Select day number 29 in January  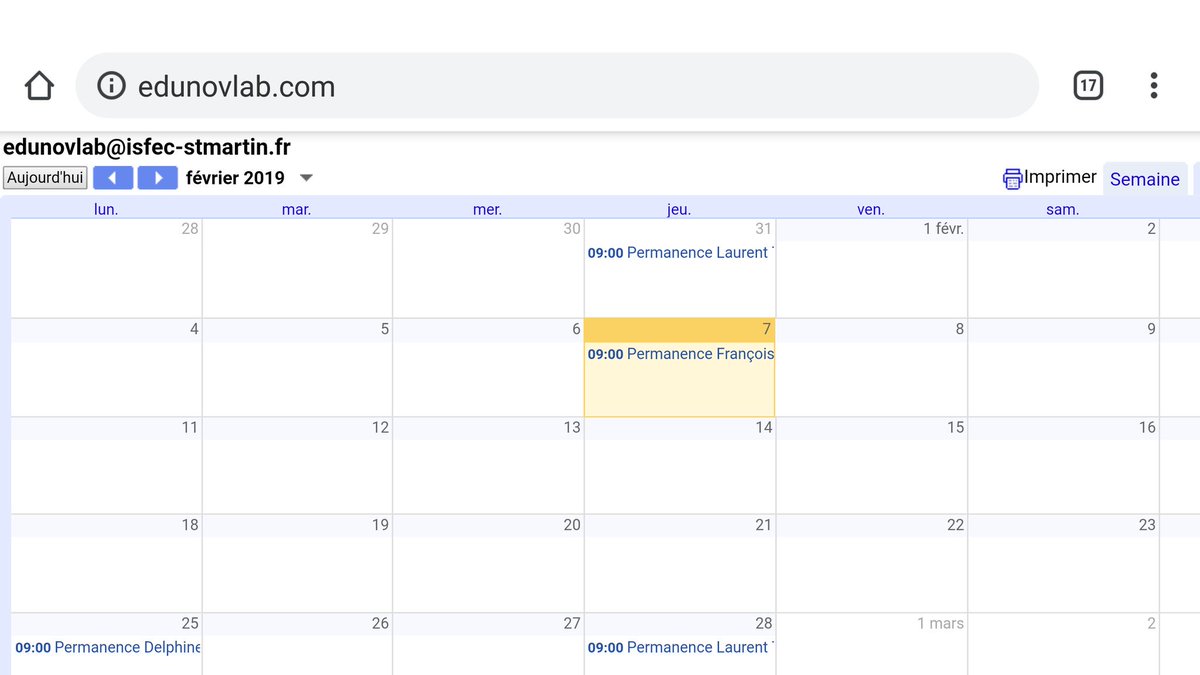380,229
